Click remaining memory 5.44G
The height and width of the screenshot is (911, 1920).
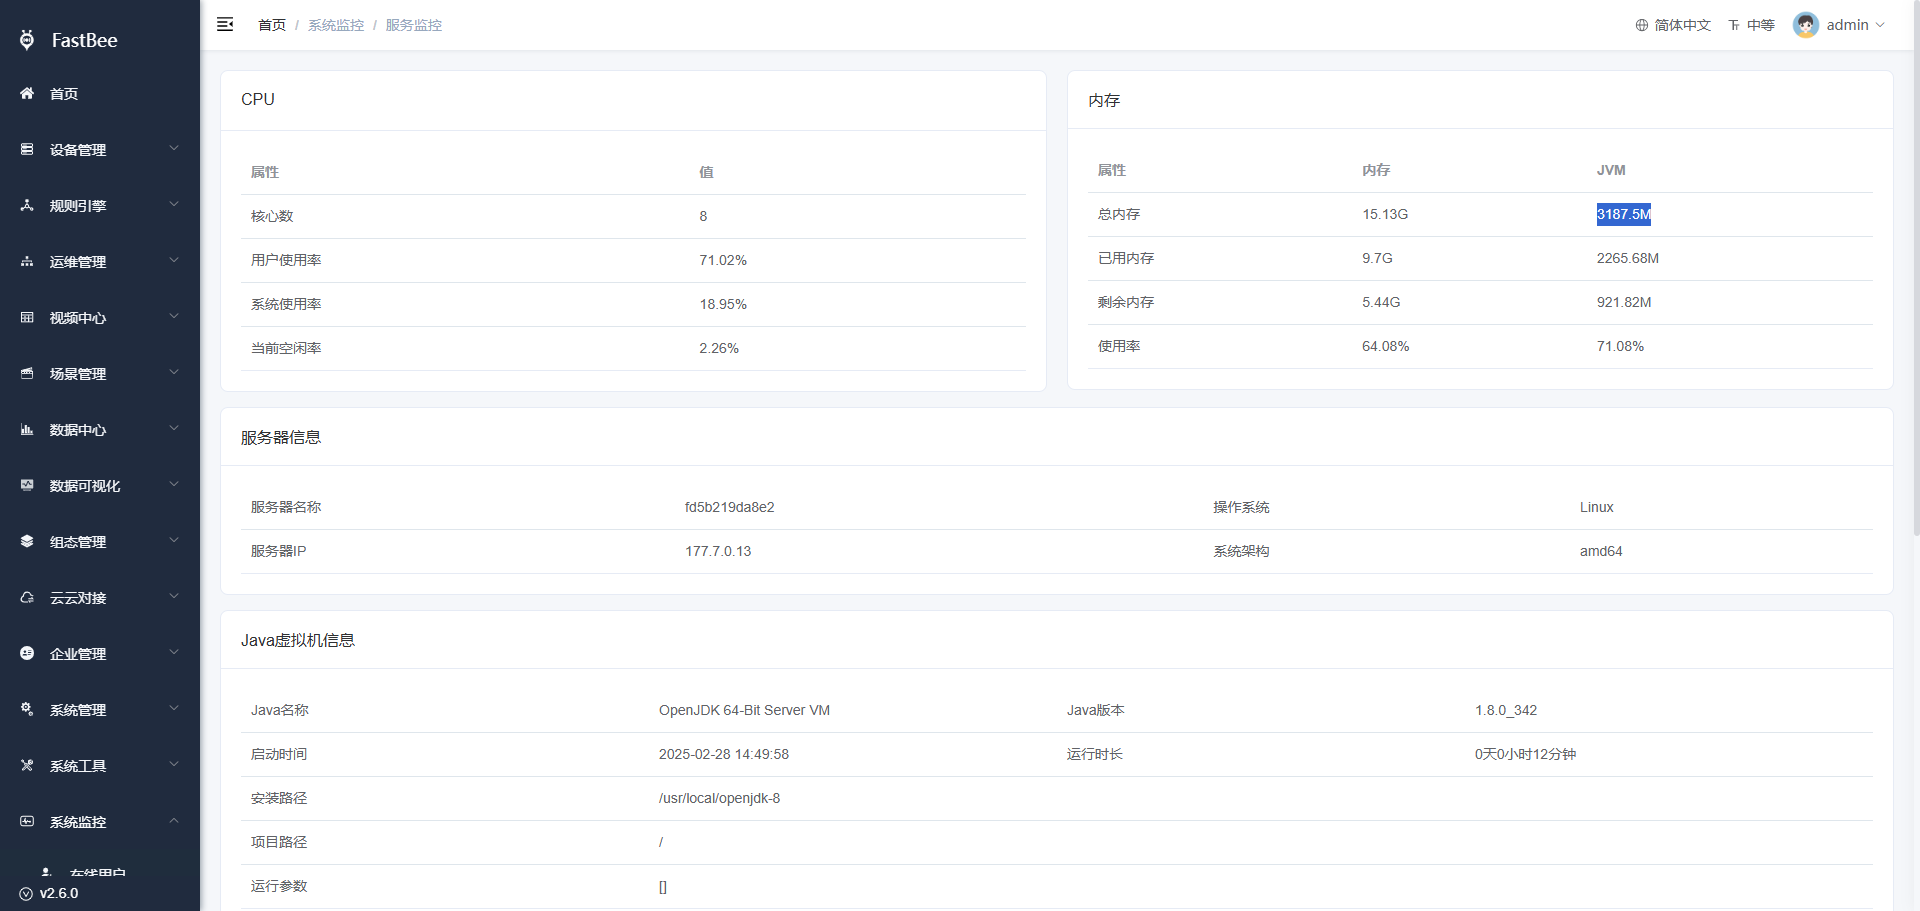1381,302
